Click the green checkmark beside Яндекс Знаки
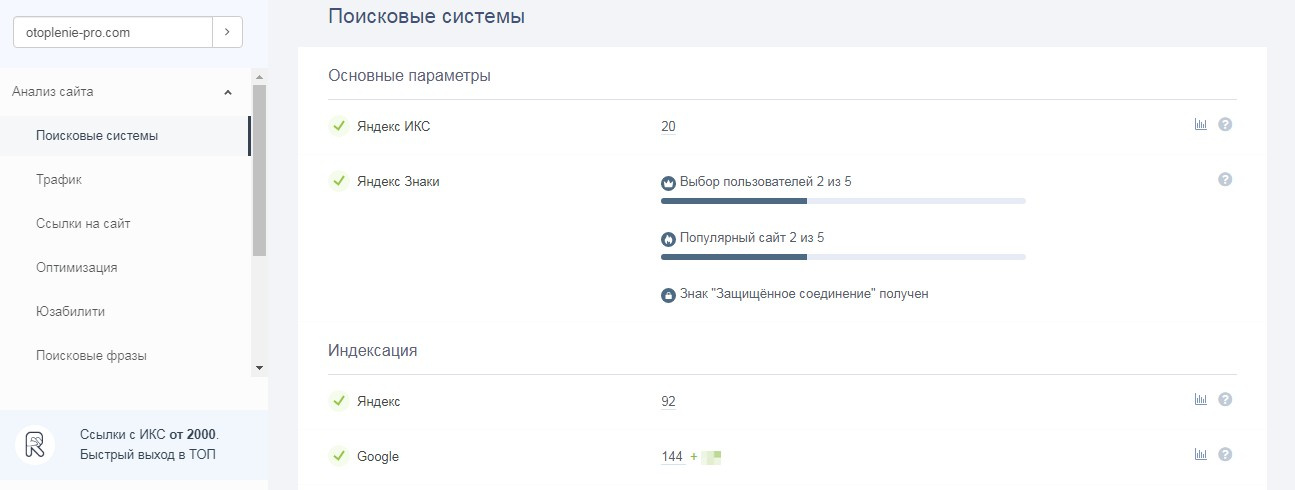 [x=338, y=181]
